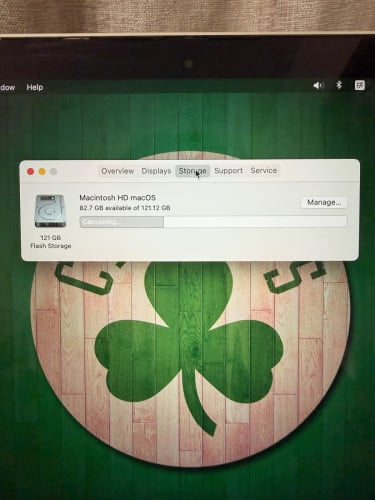Viewport: 375px width, 500px height.
Task: Switch to the Displays tab
Action: point(156,171)
